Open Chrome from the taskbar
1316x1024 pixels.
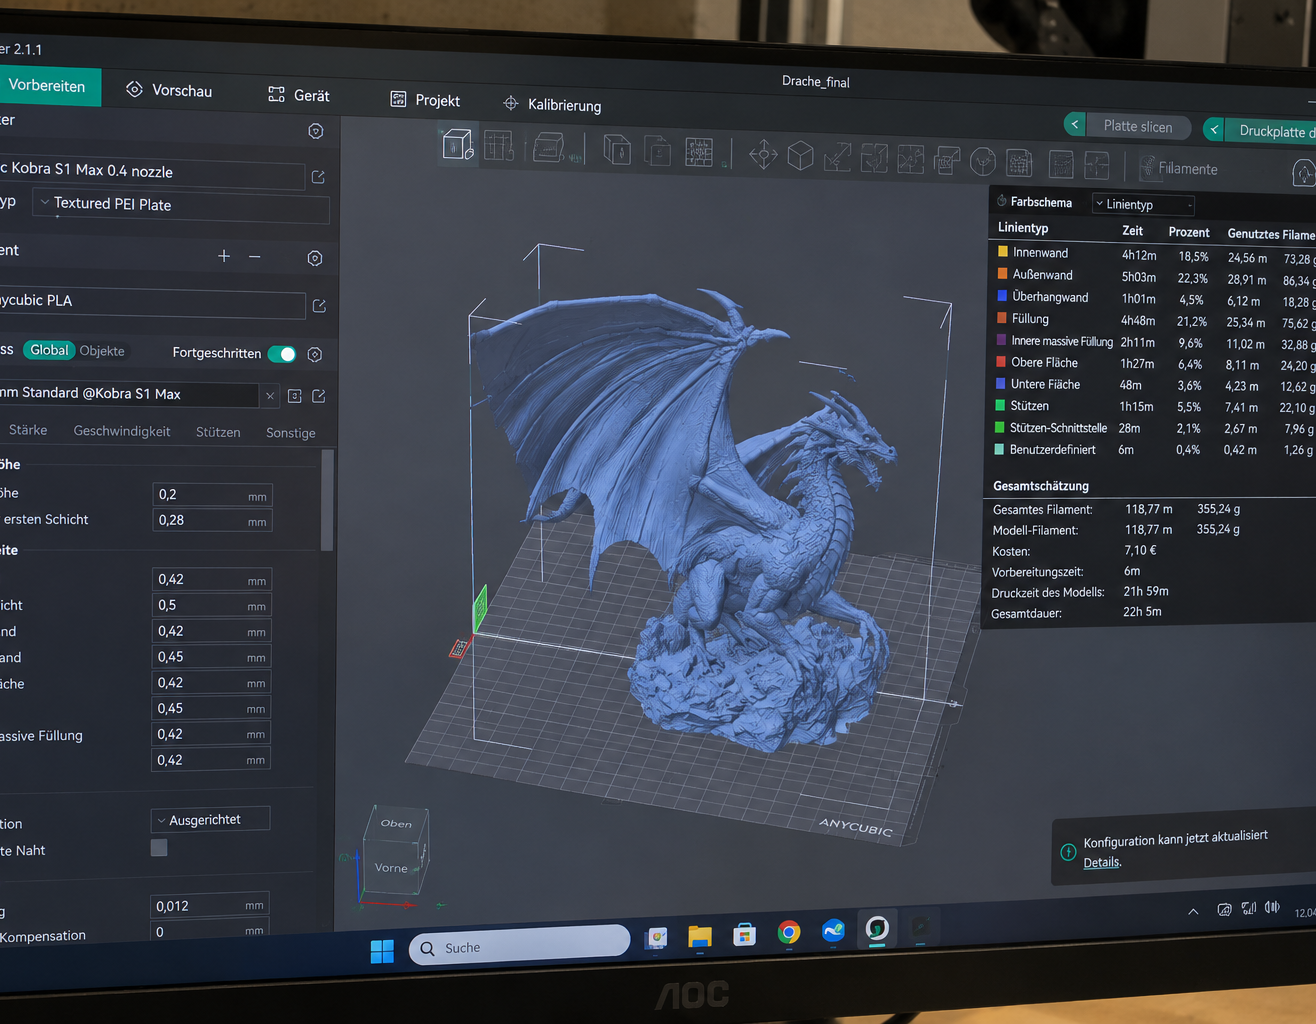(789, 933)
